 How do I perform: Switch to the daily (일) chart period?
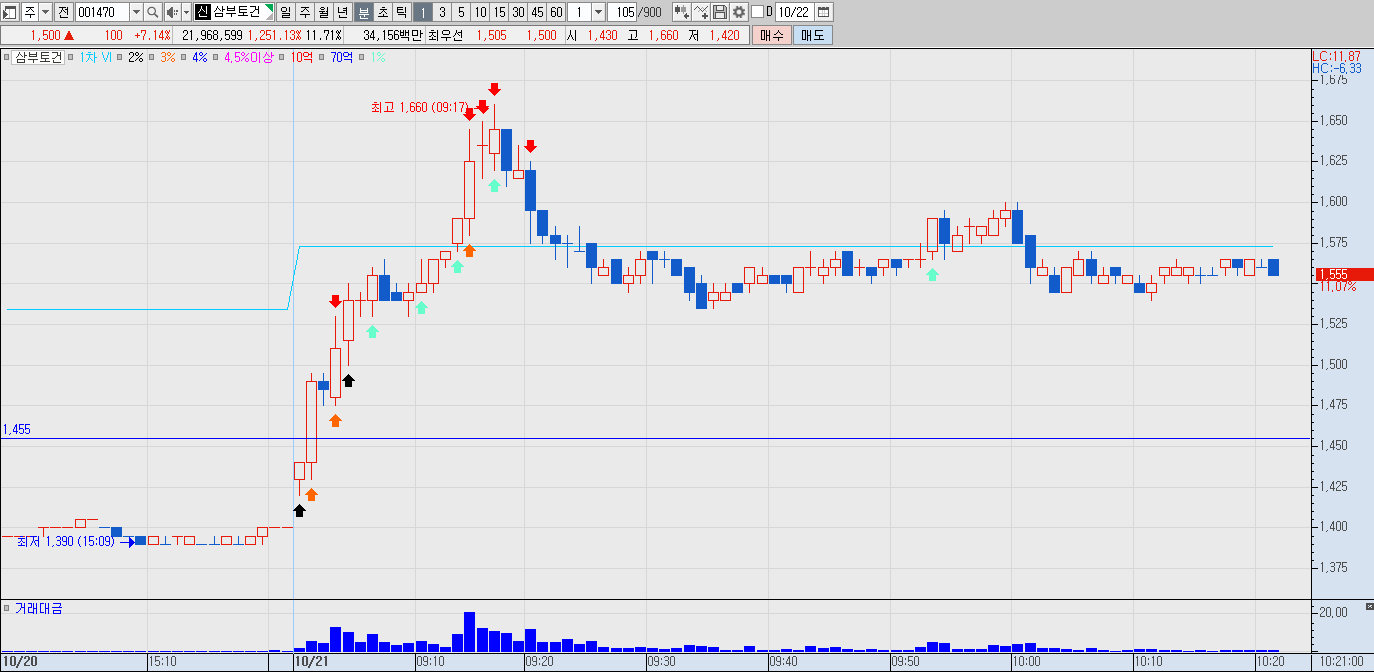coord(286,12)
